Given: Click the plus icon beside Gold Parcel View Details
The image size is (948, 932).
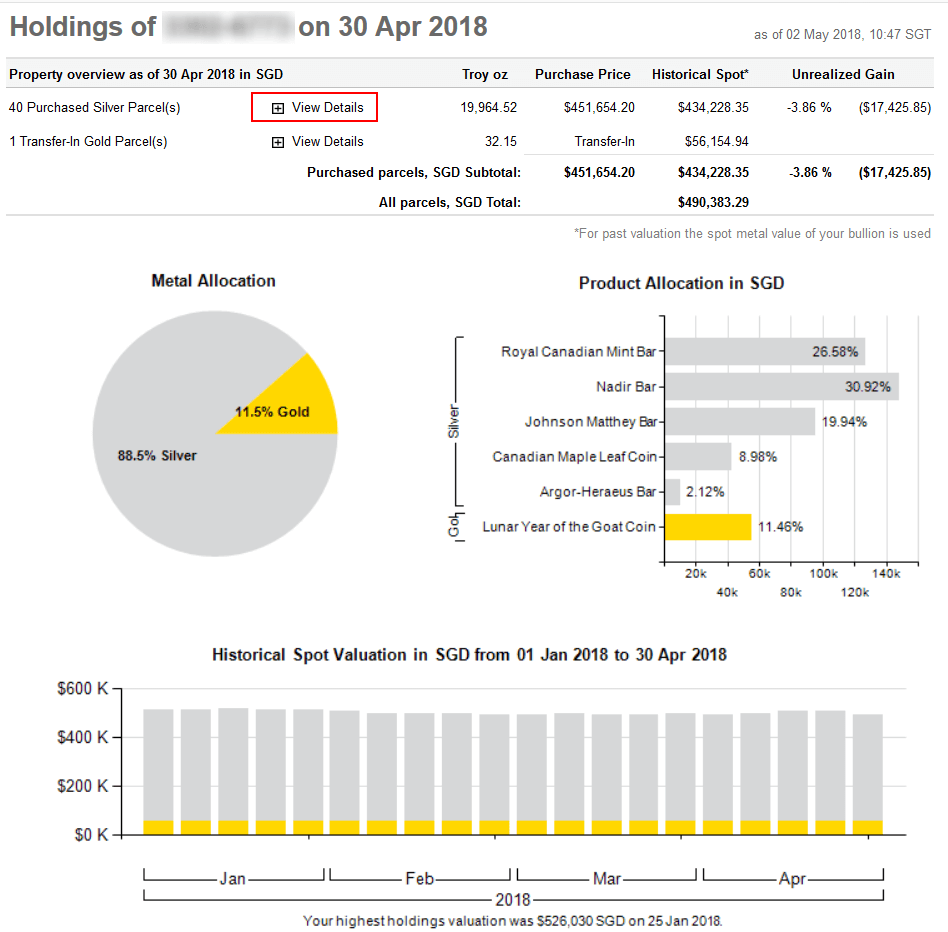Looking at the screenshot, I should pyautogui.click(x=278, y=142).
